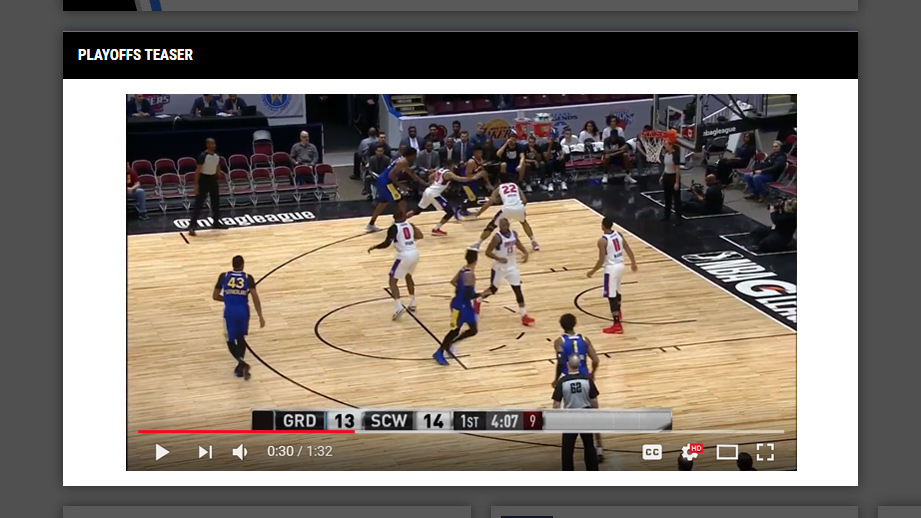Open the HD settings gear
921x518 pixels.
pyautogui.click(x=689, y=452)
